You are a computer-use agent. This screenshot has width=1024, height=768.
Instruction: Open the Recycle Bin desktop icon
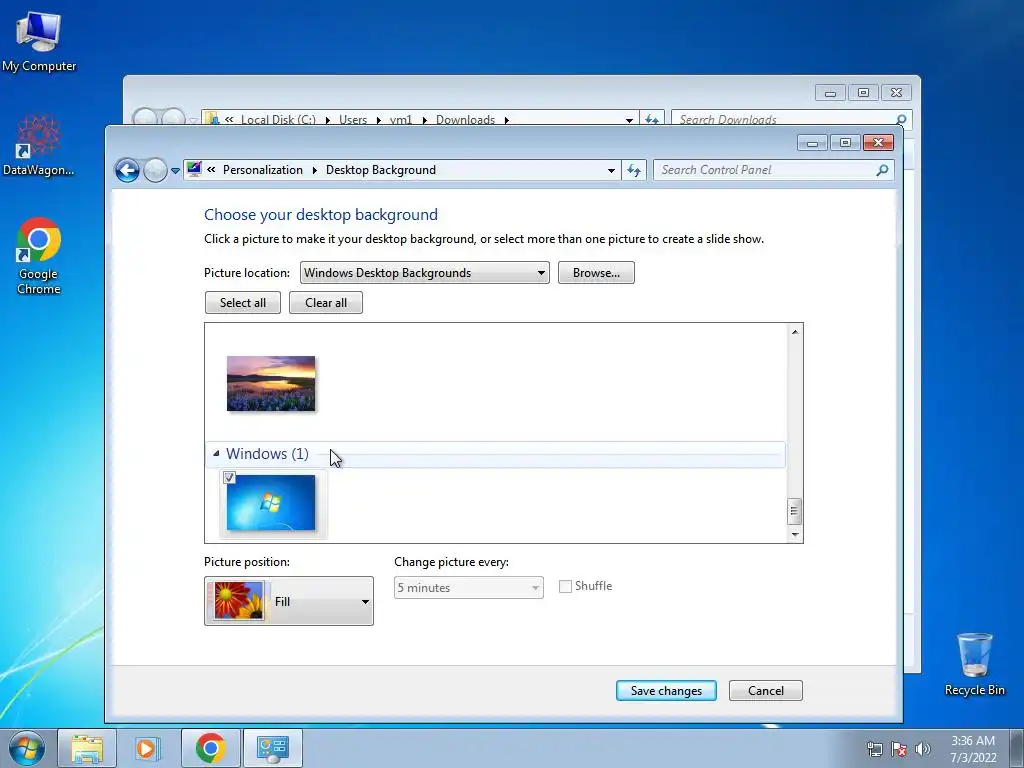click(974, 664)
